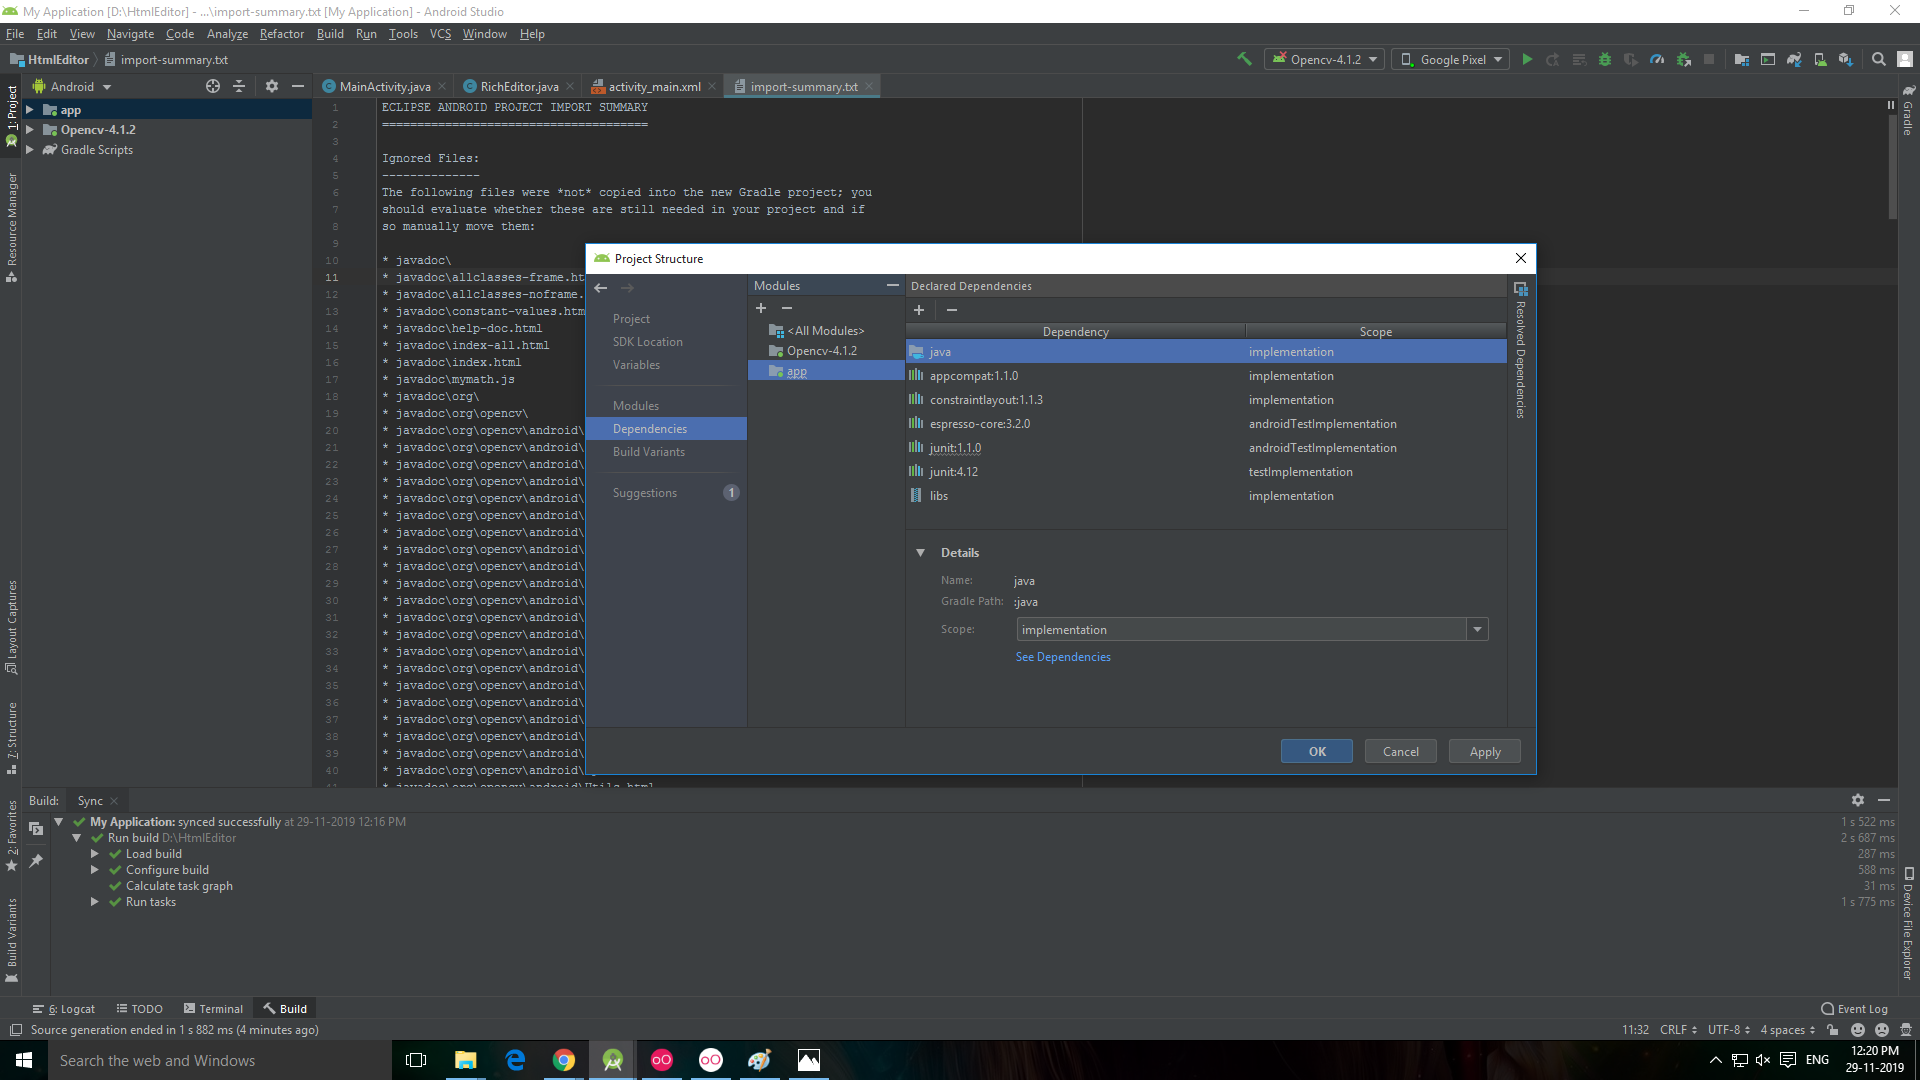
Task: Remove module with minus in Modules pane
Action: 787,308
